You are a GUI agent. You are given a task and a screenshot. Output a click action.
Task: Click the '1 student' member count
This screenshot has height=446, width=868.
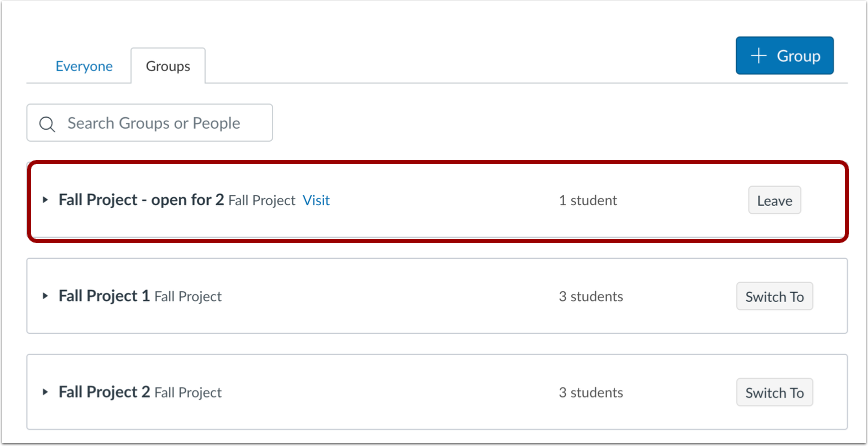[x=588, y=200]
